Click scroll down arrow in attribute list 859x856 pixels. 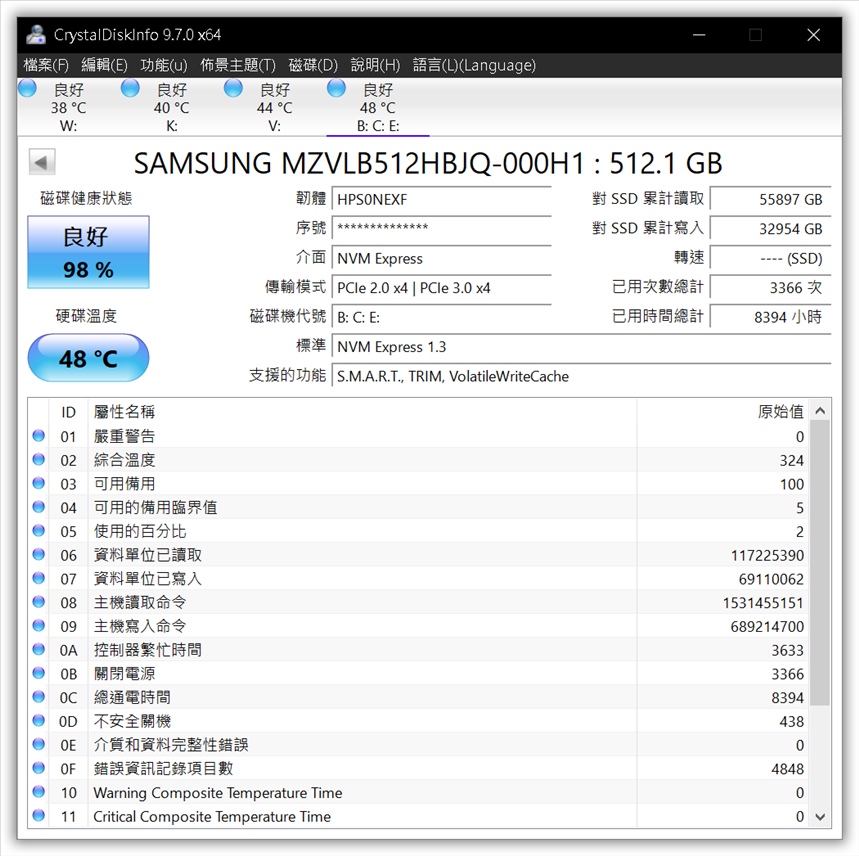pos(820,817)
